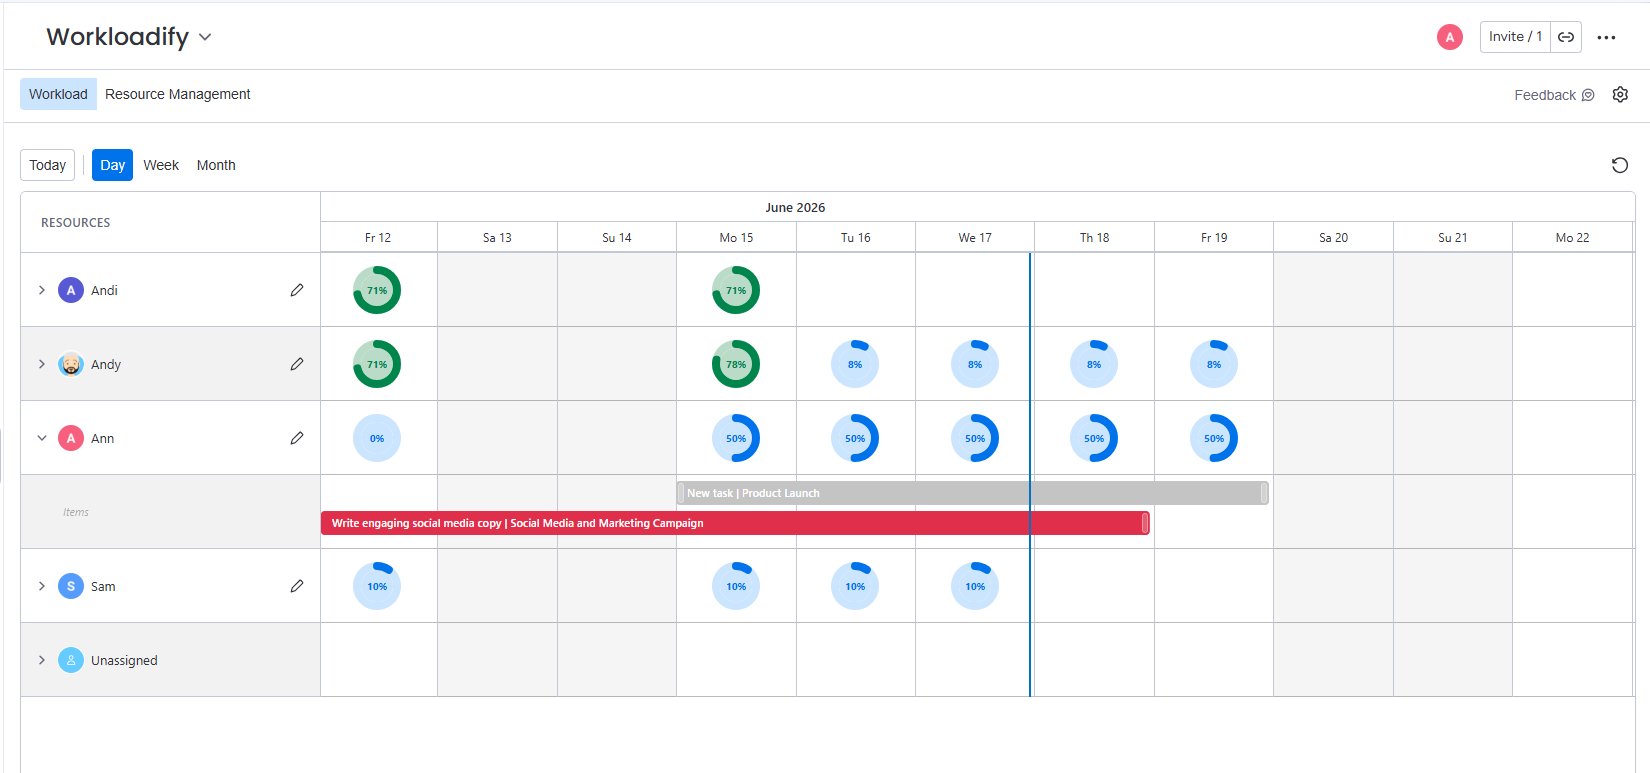Expand the Unassigned resource row
The width and height of the screenshot is (1650, 773).
pos(41,660)
